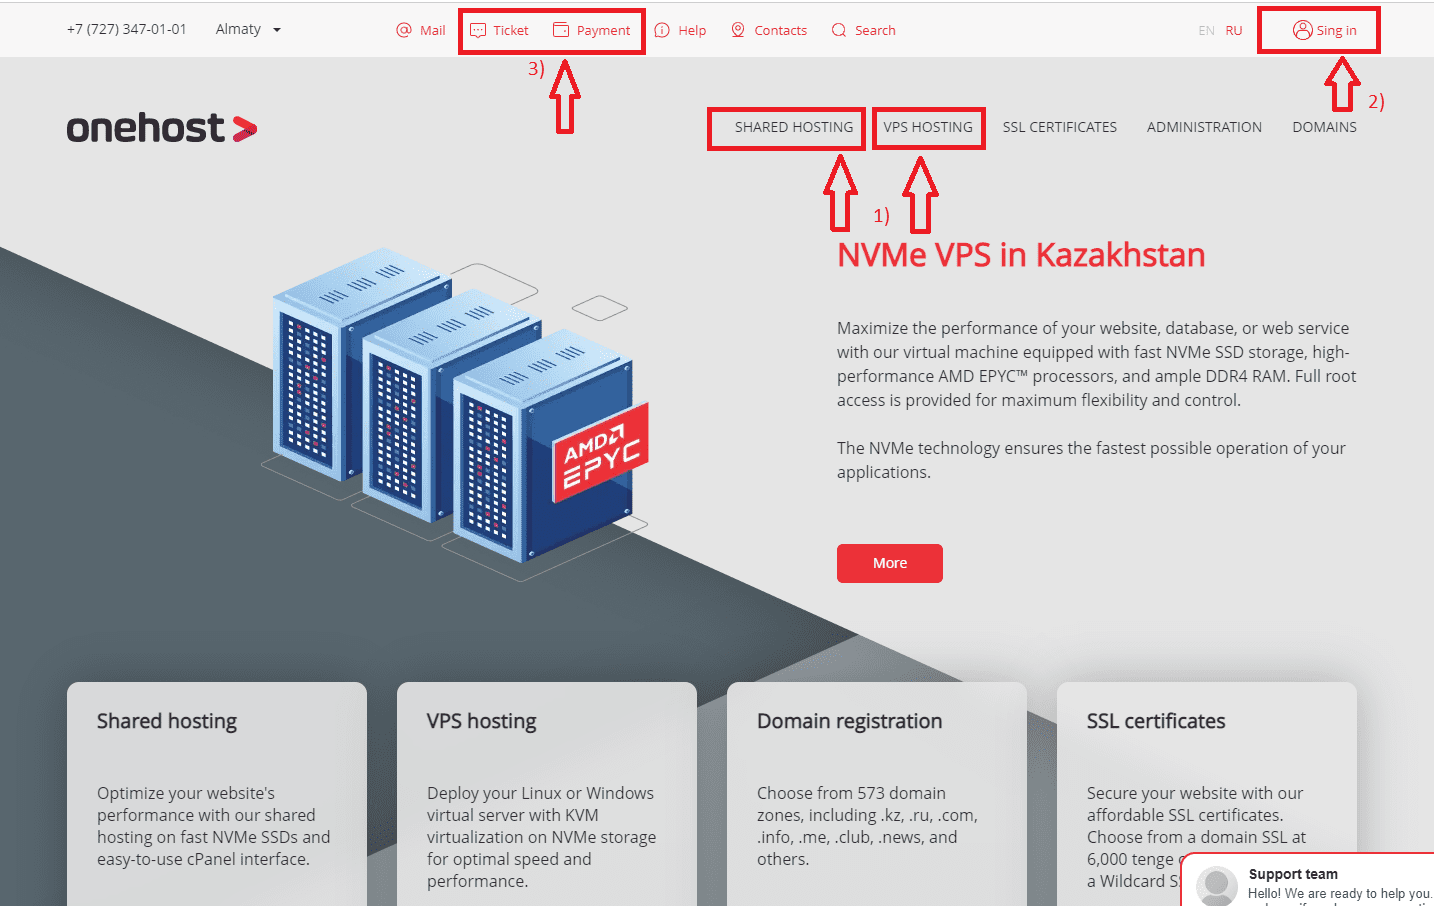Open the Support team chat widget
The image size is (1434, 906).
[1308, 880]
